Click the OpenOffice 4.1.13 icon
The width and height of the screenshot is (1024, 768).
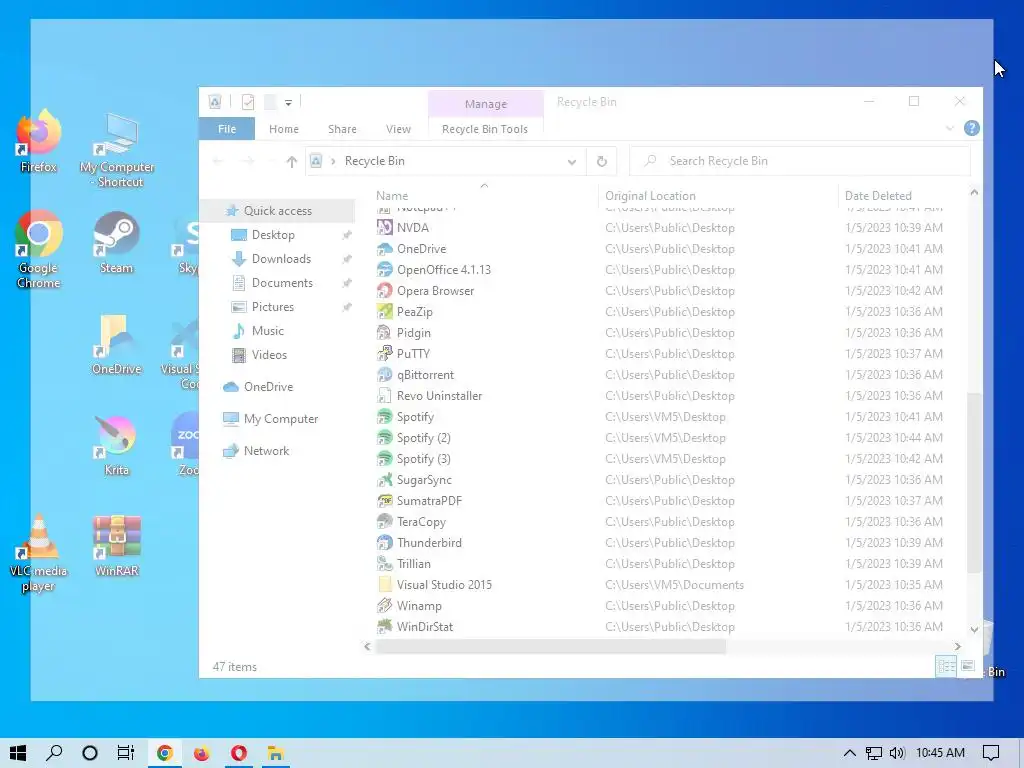pyautogui.click(x=385, y=270)
